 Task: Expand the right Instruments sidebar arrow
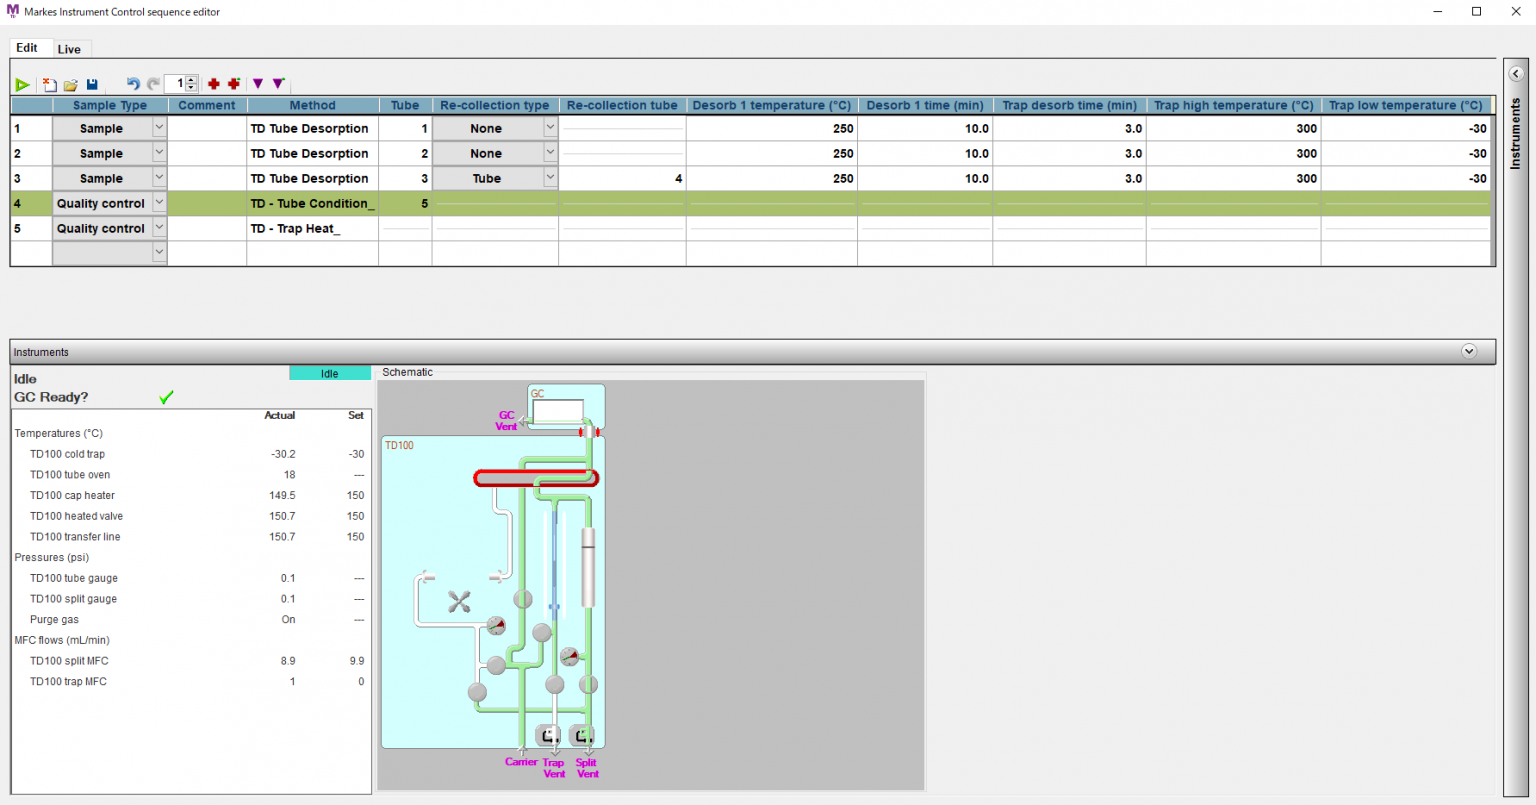[1516, 74]
